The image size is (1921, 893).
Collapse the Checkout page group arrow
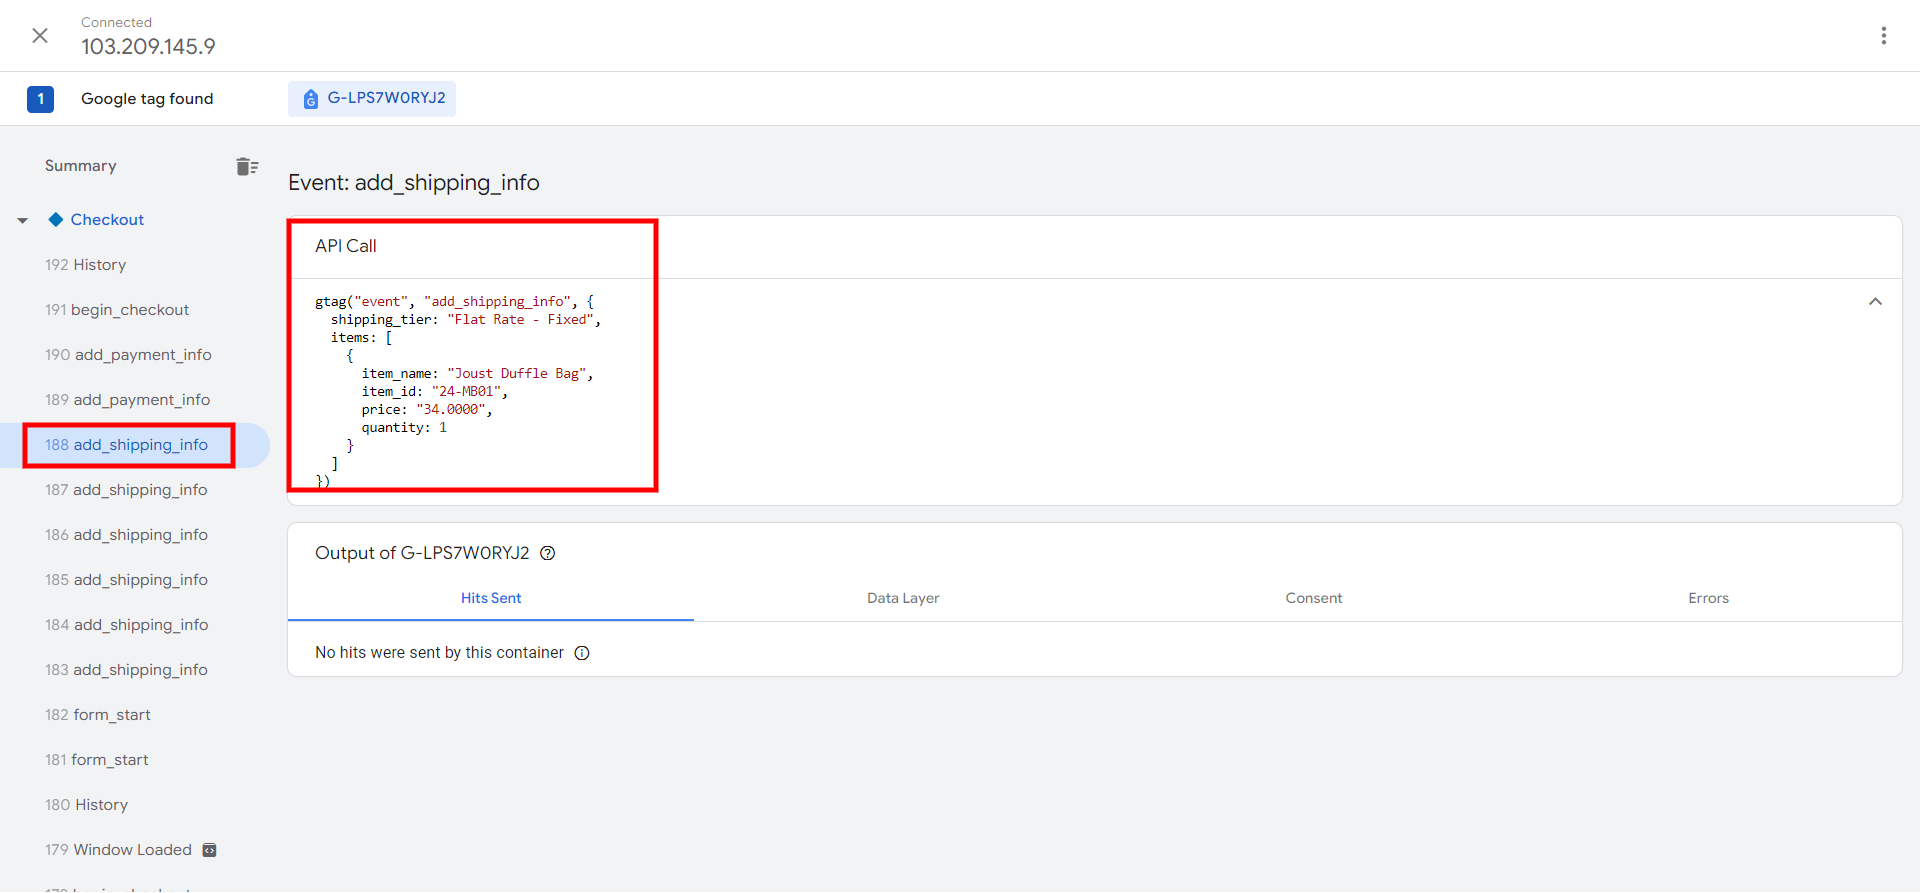point(23,220)
